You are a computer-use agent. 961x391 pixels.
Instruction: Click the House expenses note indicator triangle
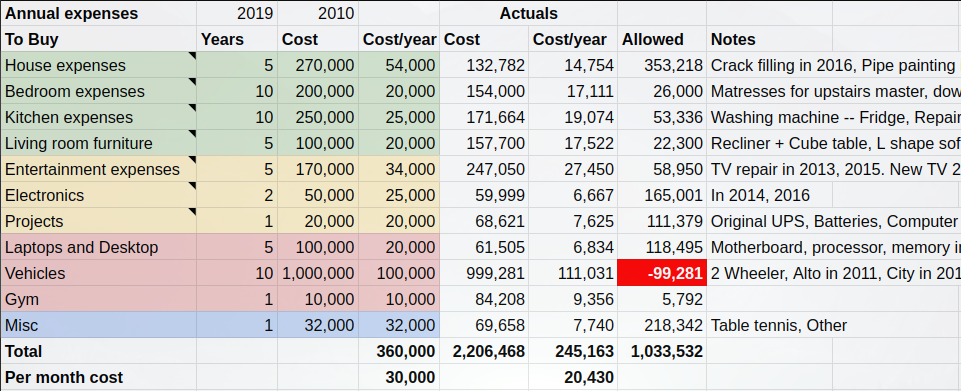point(192,56)
